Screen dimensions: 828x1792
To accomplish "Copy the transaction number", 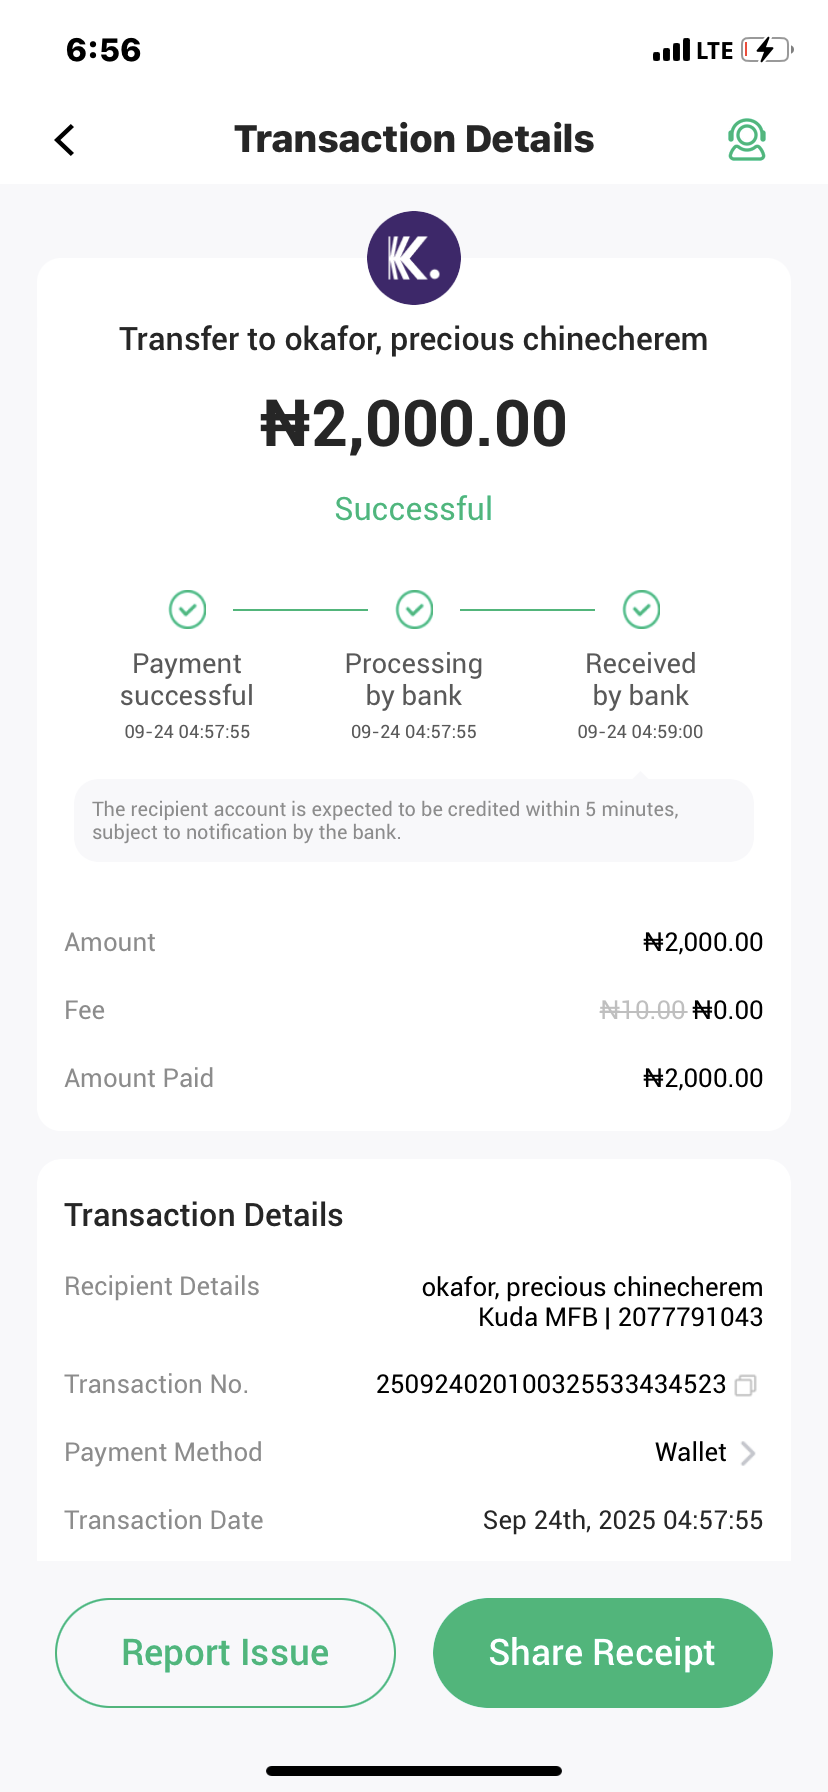I will (x=745, y=1385).
